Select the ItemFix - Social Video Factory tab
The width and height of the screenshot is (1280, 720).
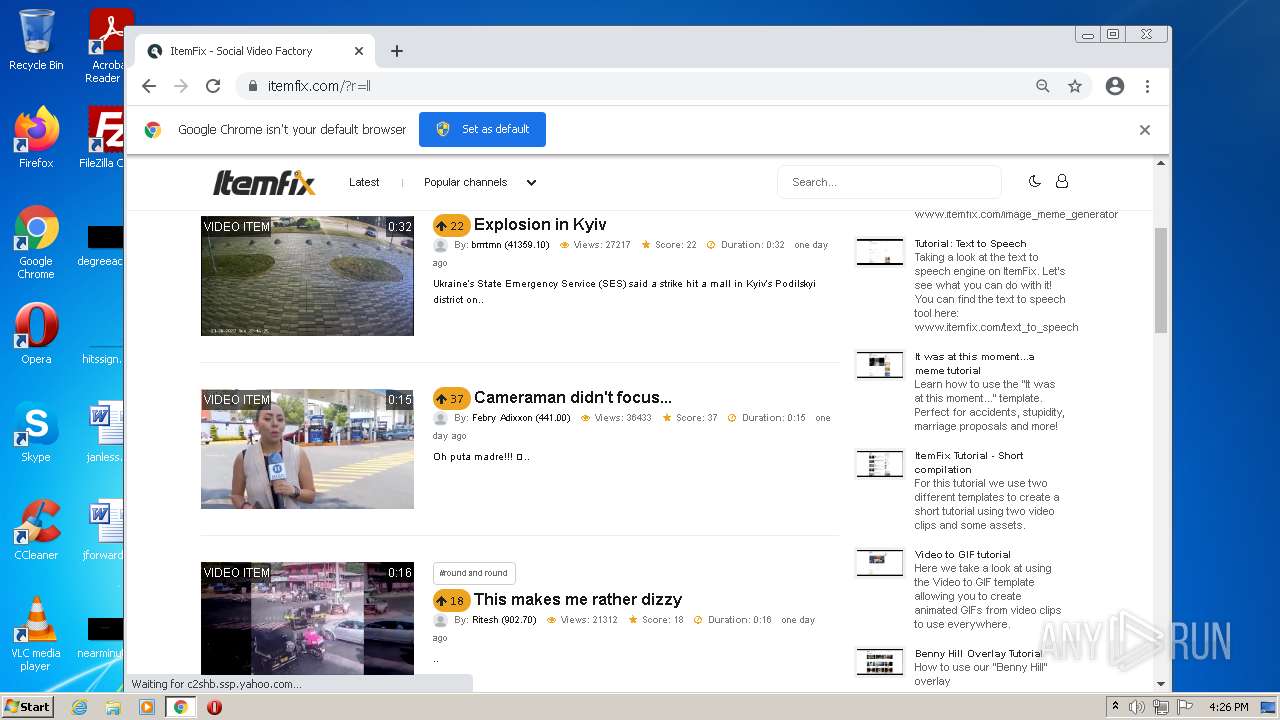[x=255, y=51]
